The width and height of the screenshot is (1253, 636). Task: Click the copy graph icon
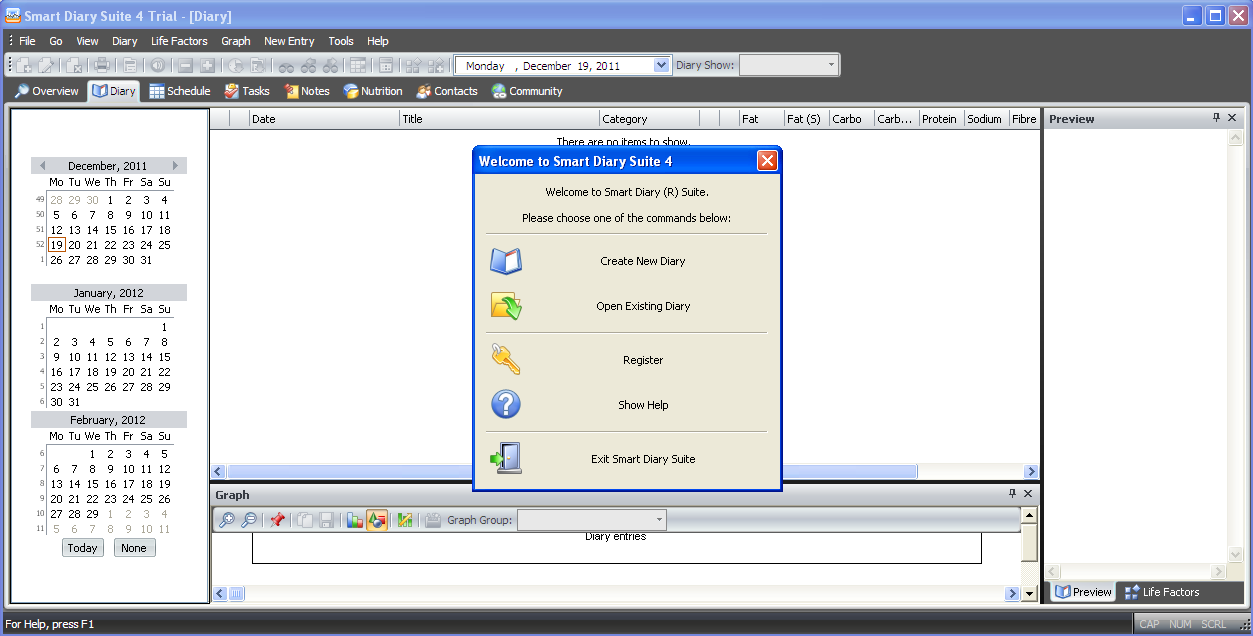pyautogui.click(x=305, y=520)
